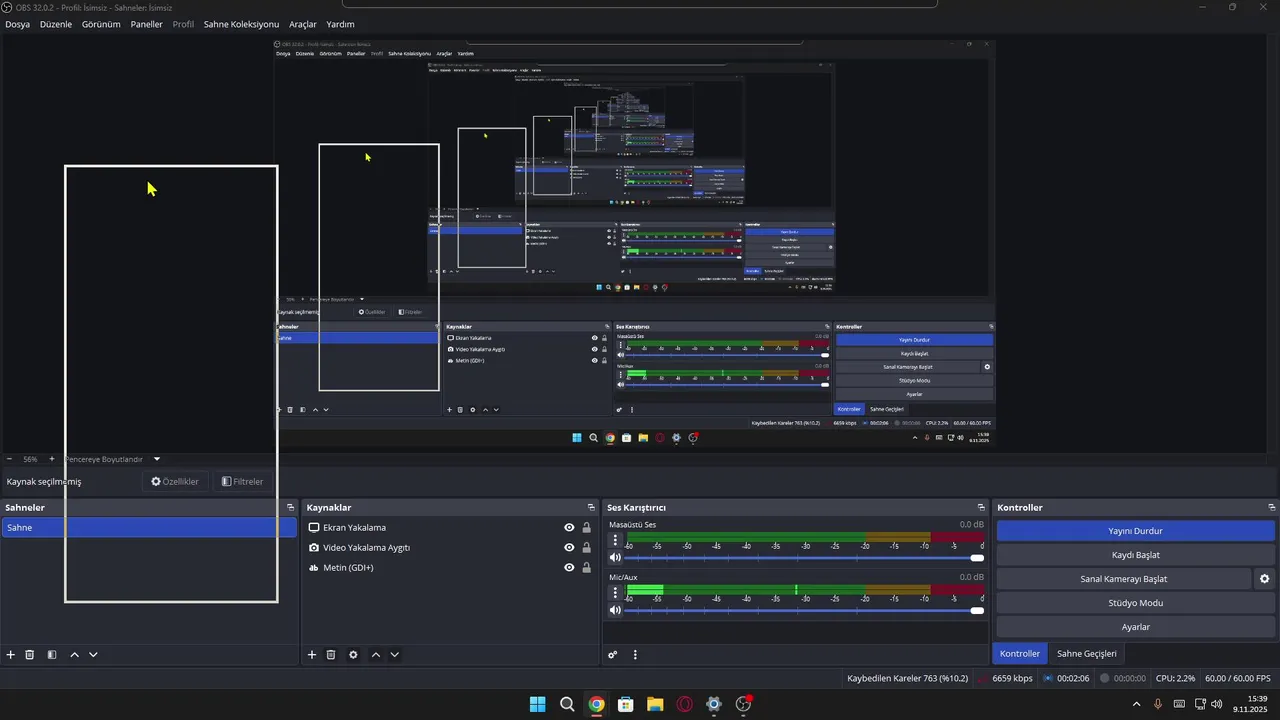Open source properties gear in Kaynaklar toolbar
The image size is (1280, 720).
coord(353,655)
